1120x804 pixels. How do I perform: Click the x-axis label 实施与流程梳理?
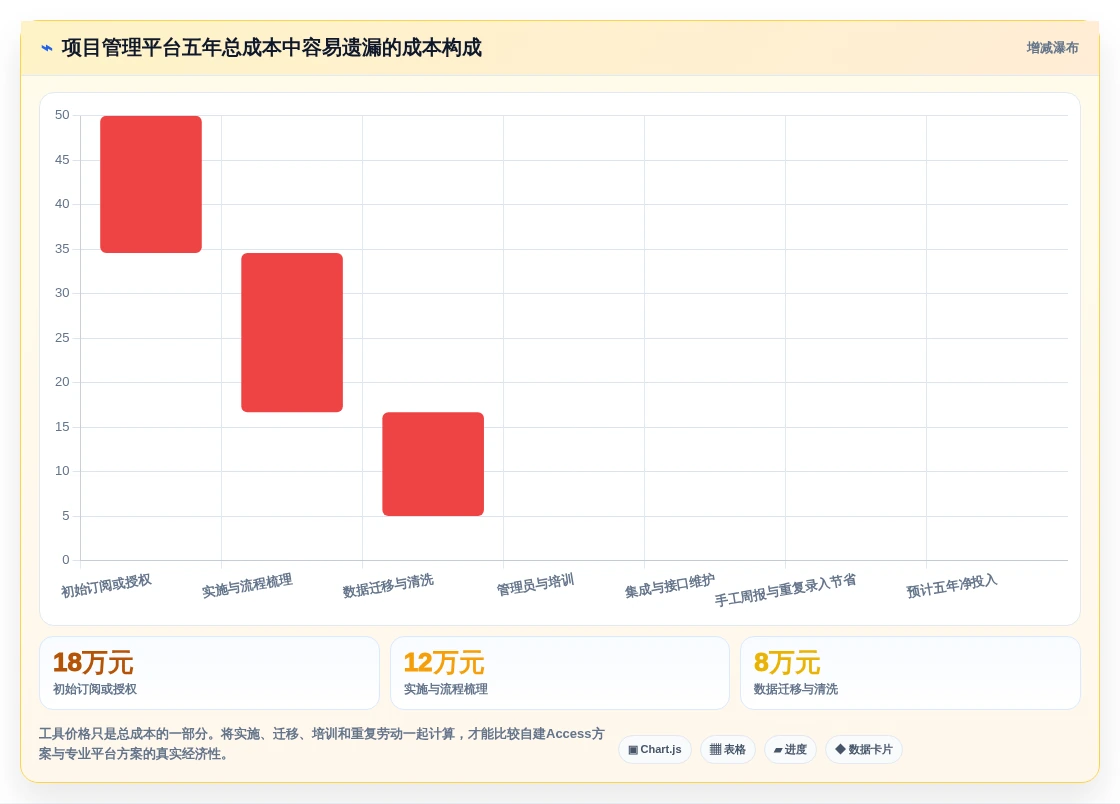point(247,586)
